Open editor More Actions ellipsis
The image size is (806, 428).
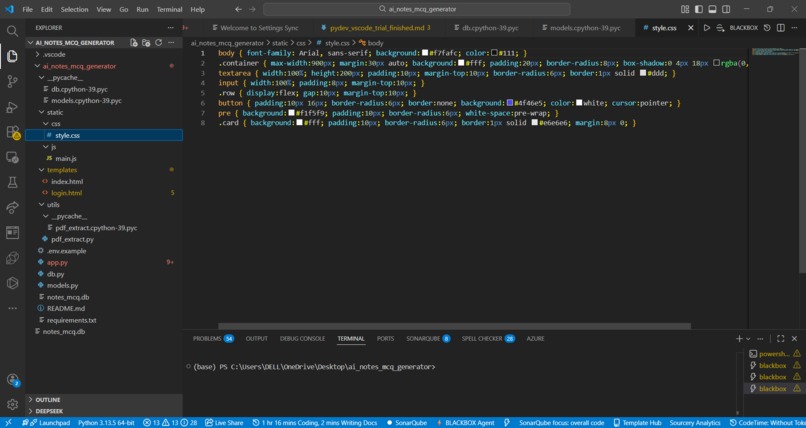click(795, 28)
